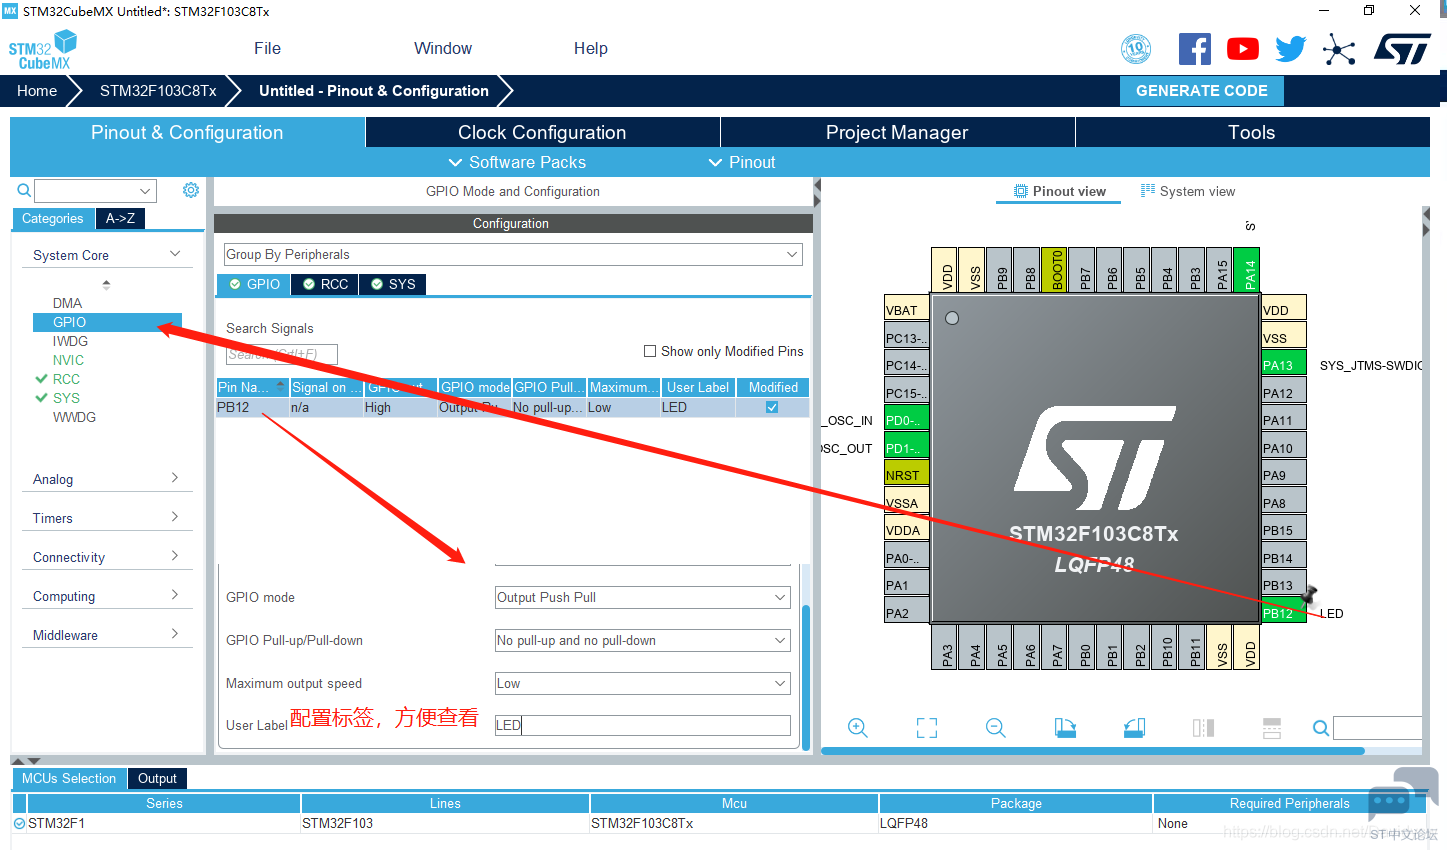Open the category search combo box
The height and width of the screenshot is (850, 1447).
click(96, 190)
